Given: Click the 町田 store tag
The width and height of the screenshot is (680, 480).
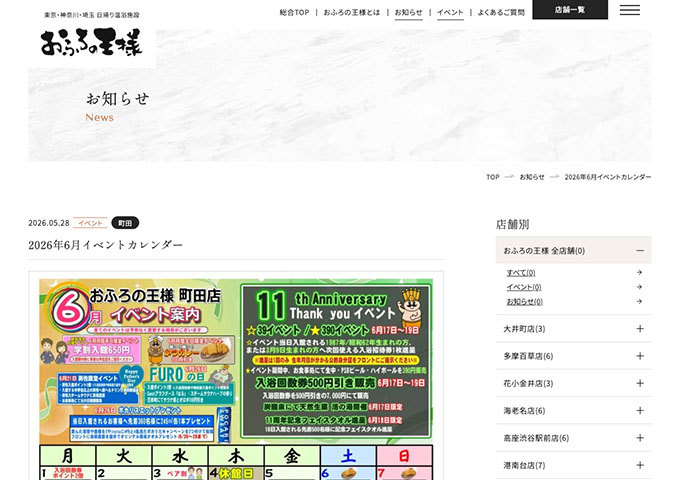Looking at the screenshot, I should click(125, 223).
